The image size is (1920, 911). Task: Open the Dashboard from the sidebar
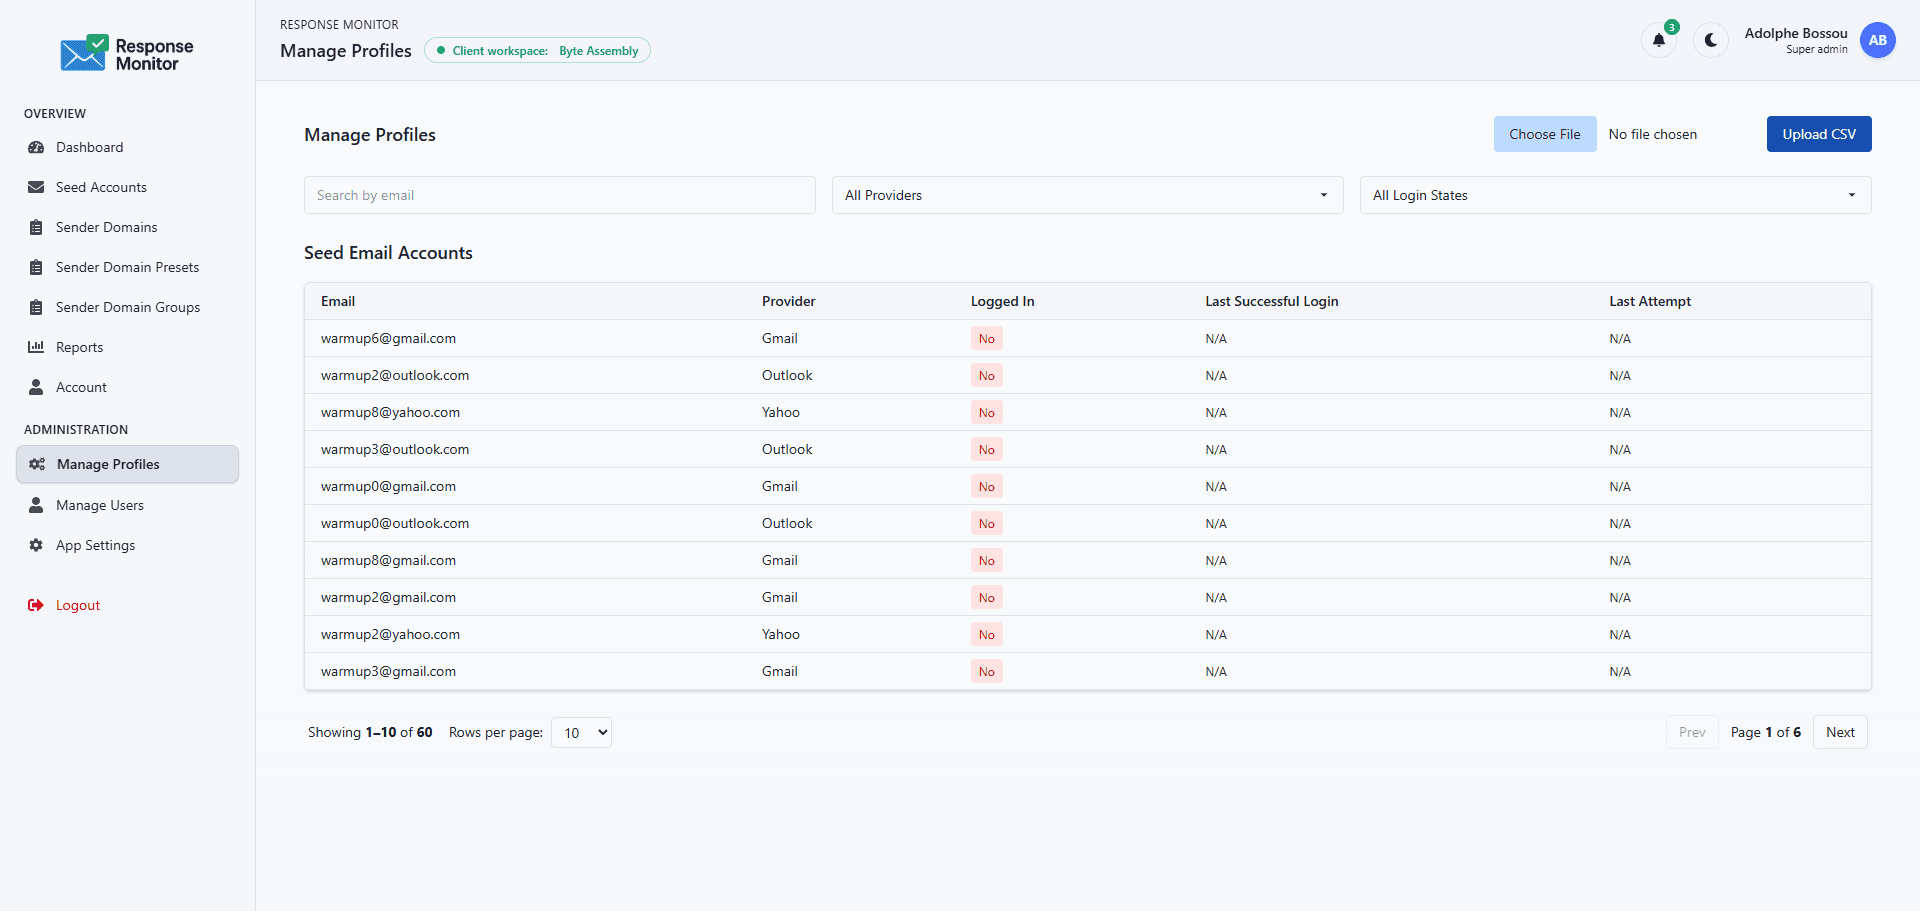(88, 147)
